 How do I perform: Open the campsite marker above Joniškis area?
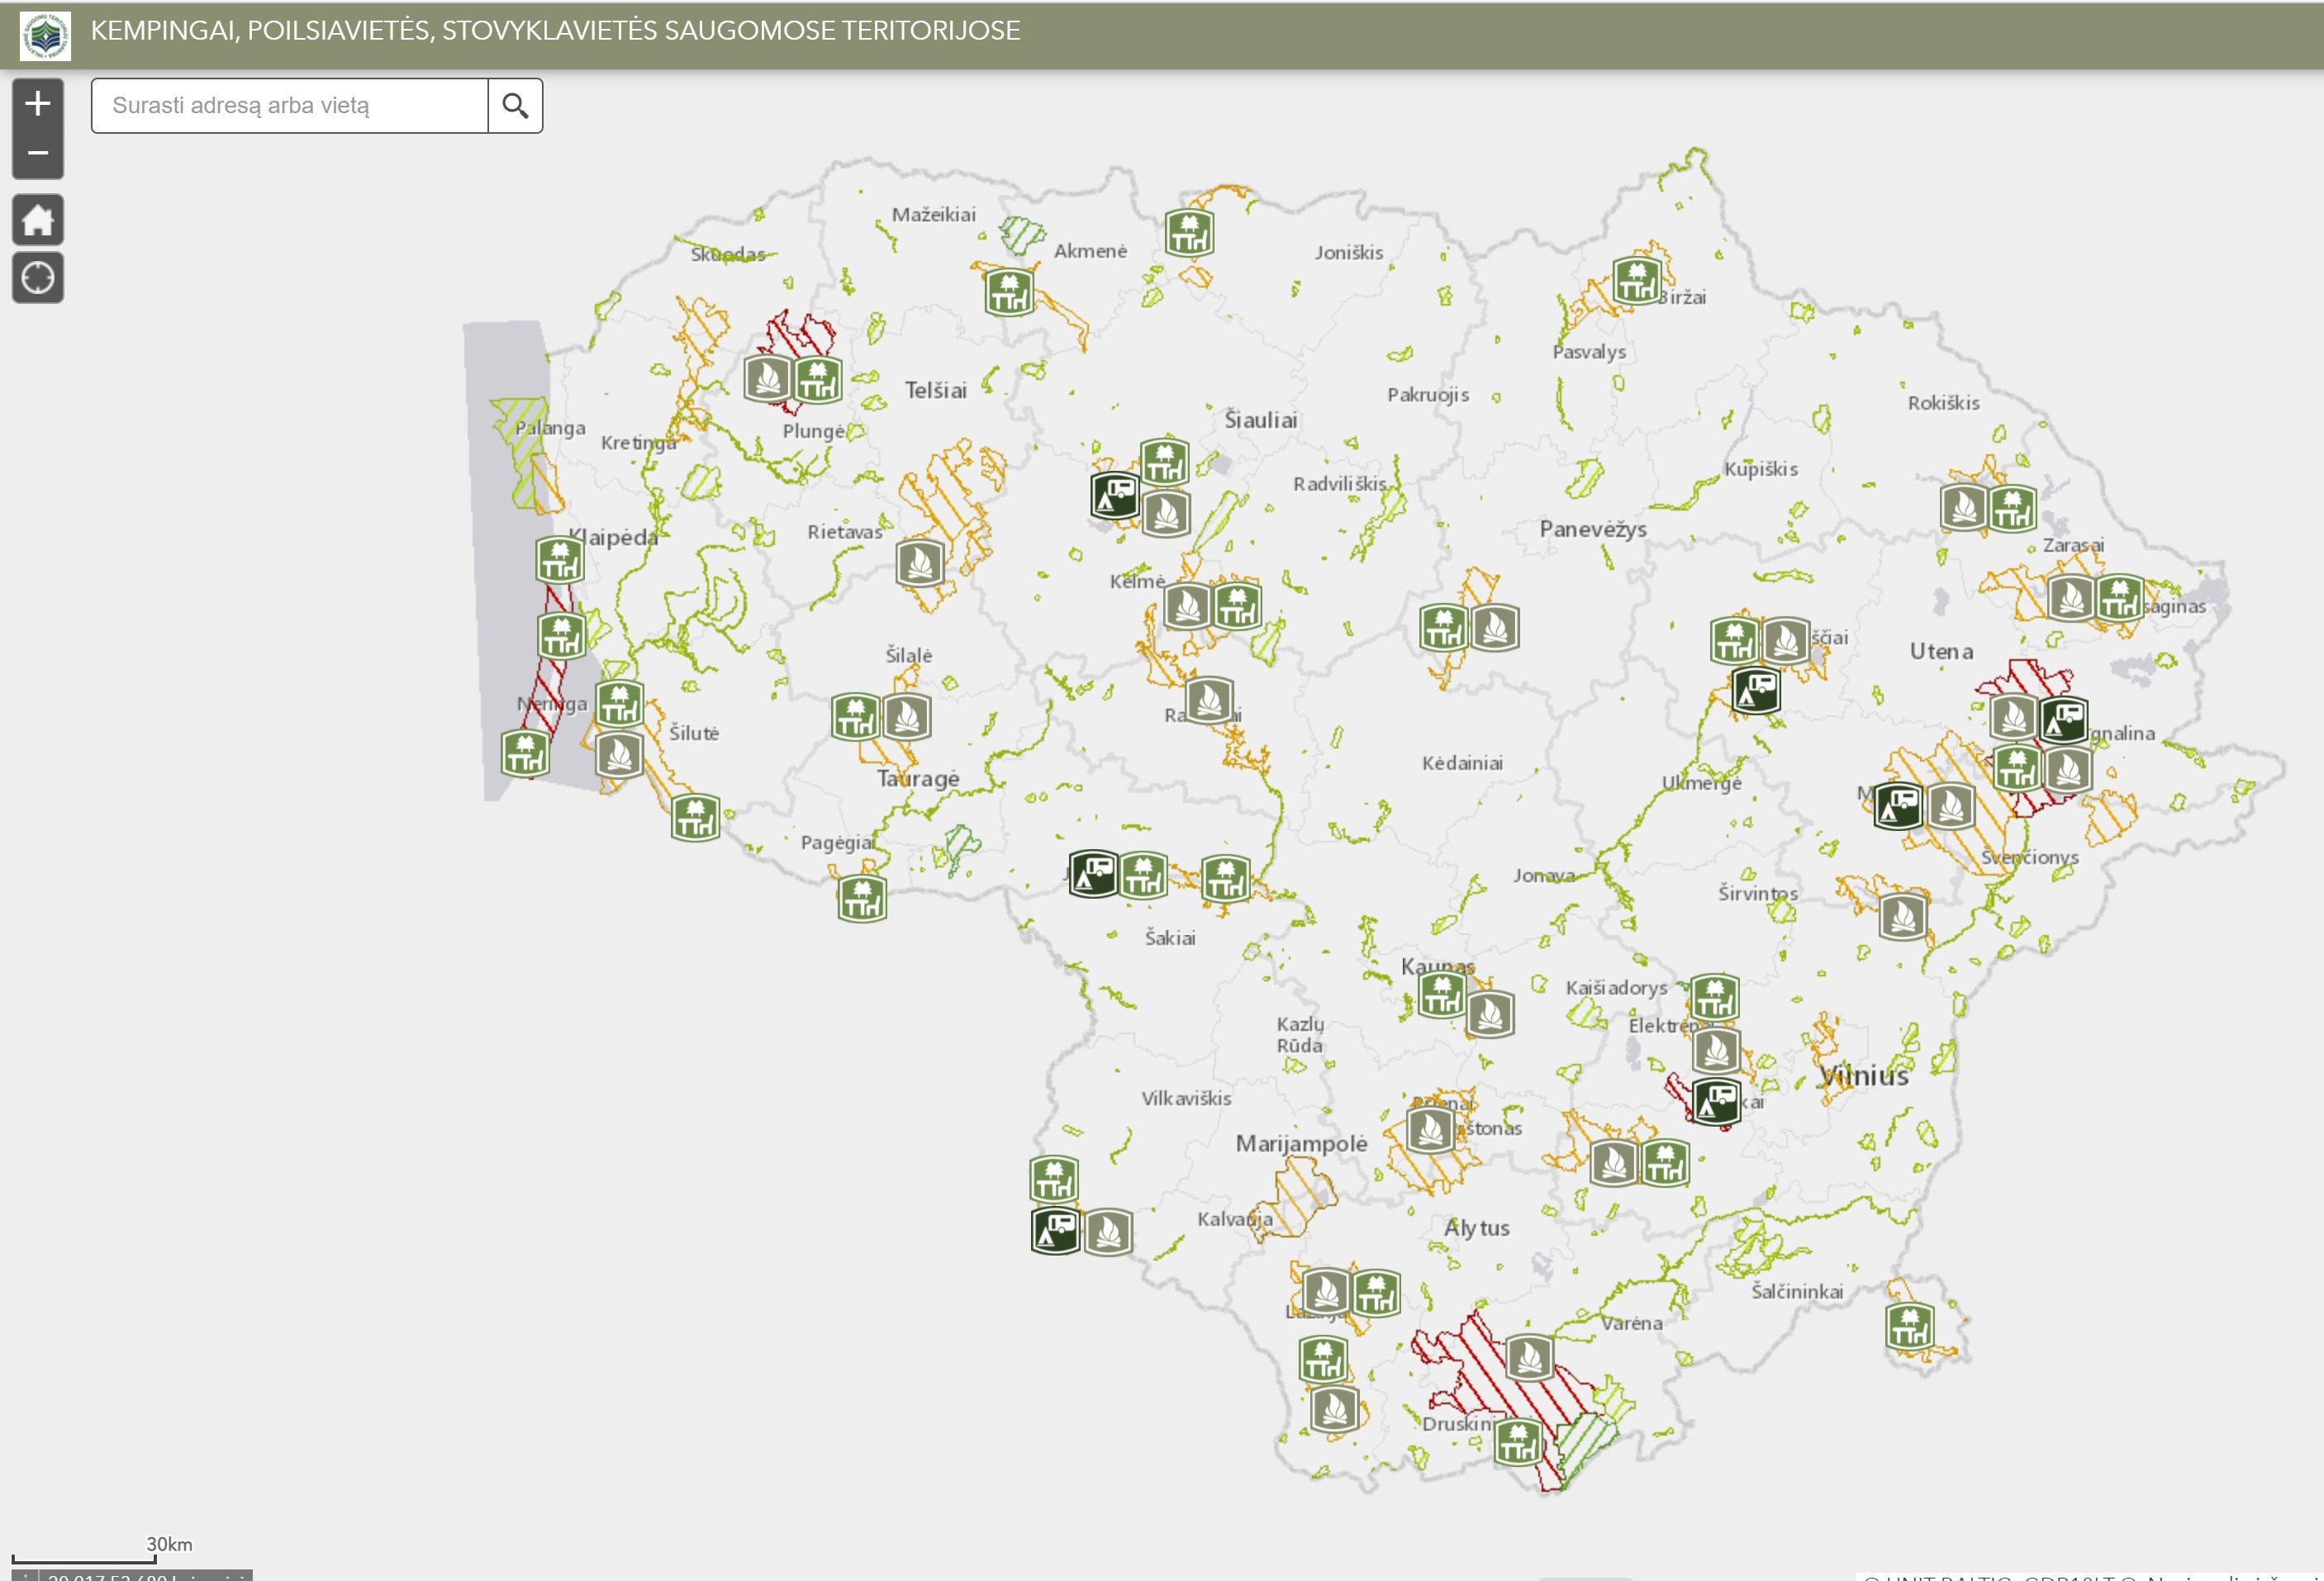coord(1189,233)
